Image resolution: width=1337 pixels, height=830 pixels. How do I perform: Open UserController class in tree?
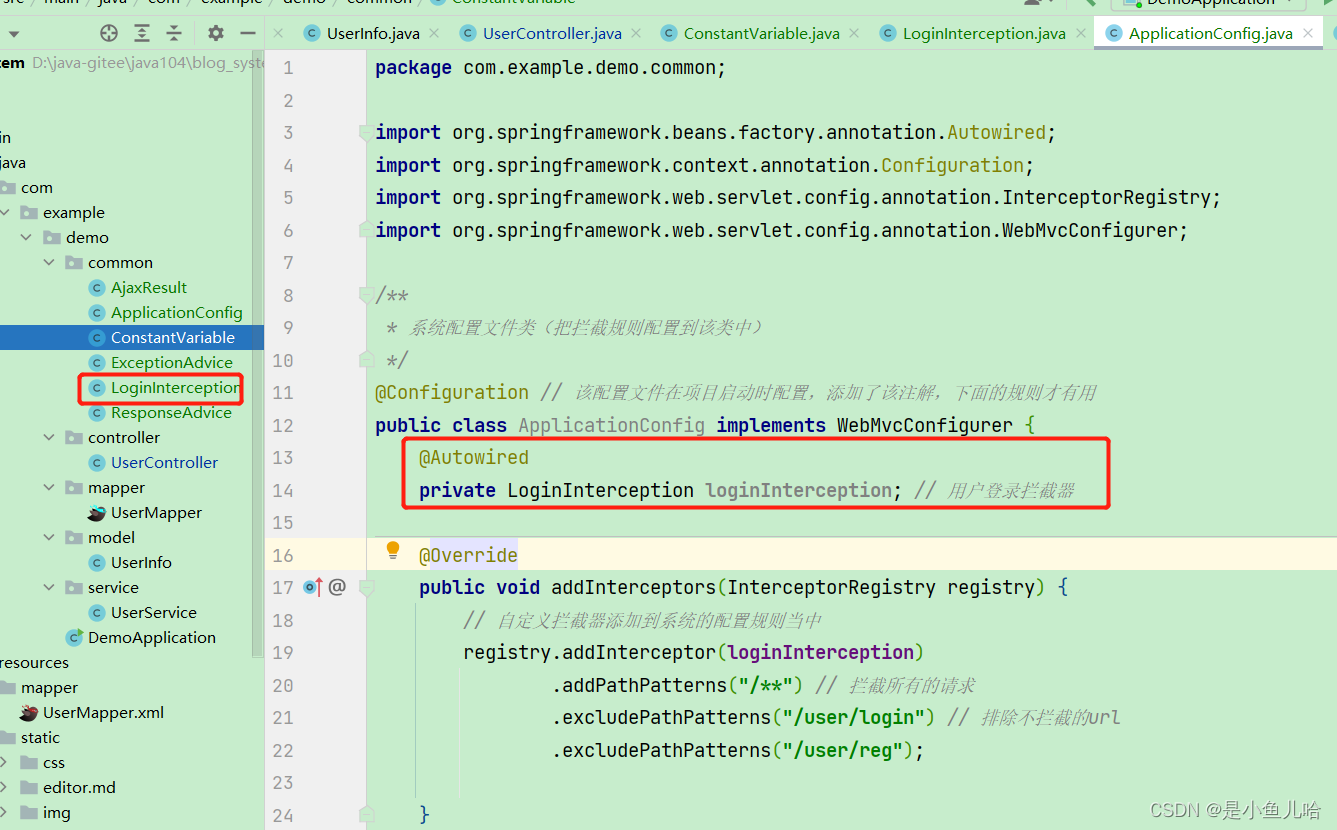164,462
